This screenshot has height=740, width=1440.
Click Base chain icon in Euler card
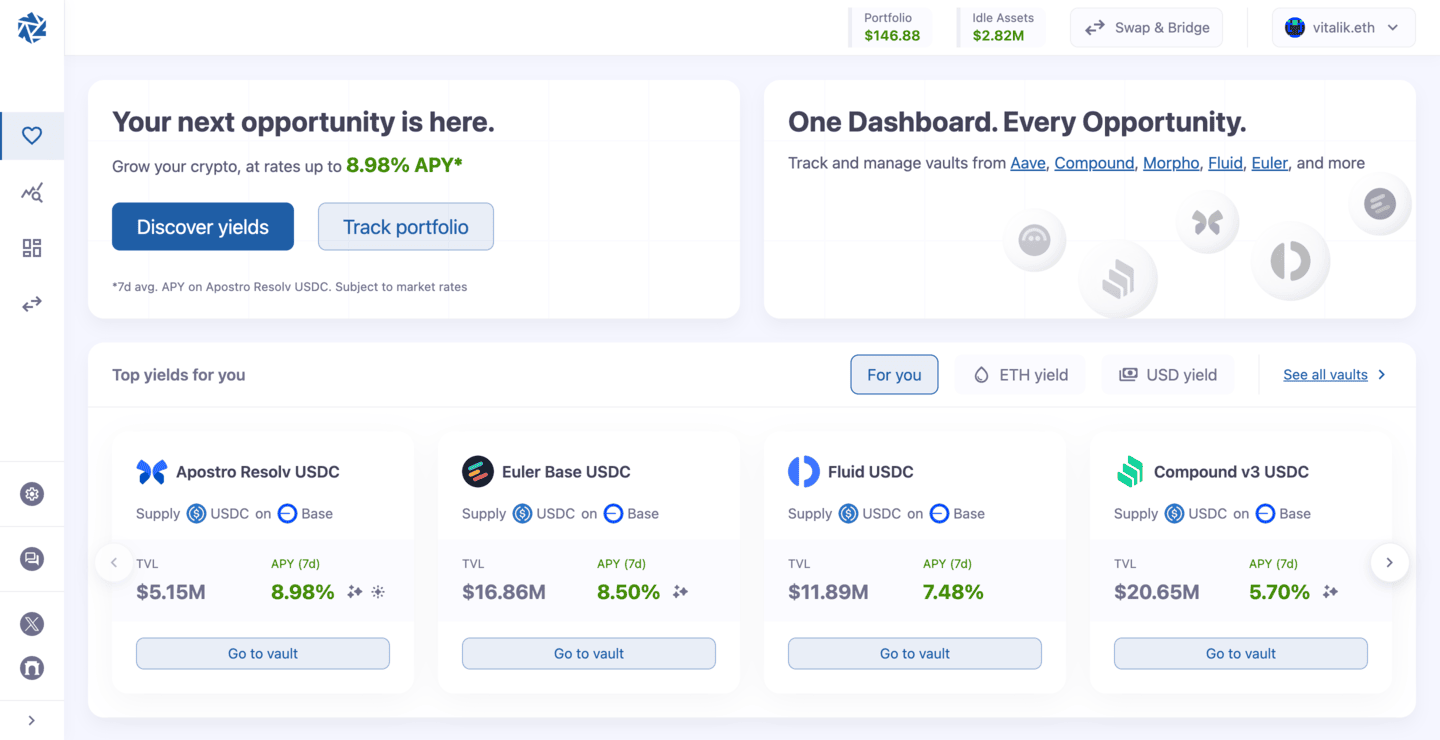pyautogui.click(x=613, y=514)
